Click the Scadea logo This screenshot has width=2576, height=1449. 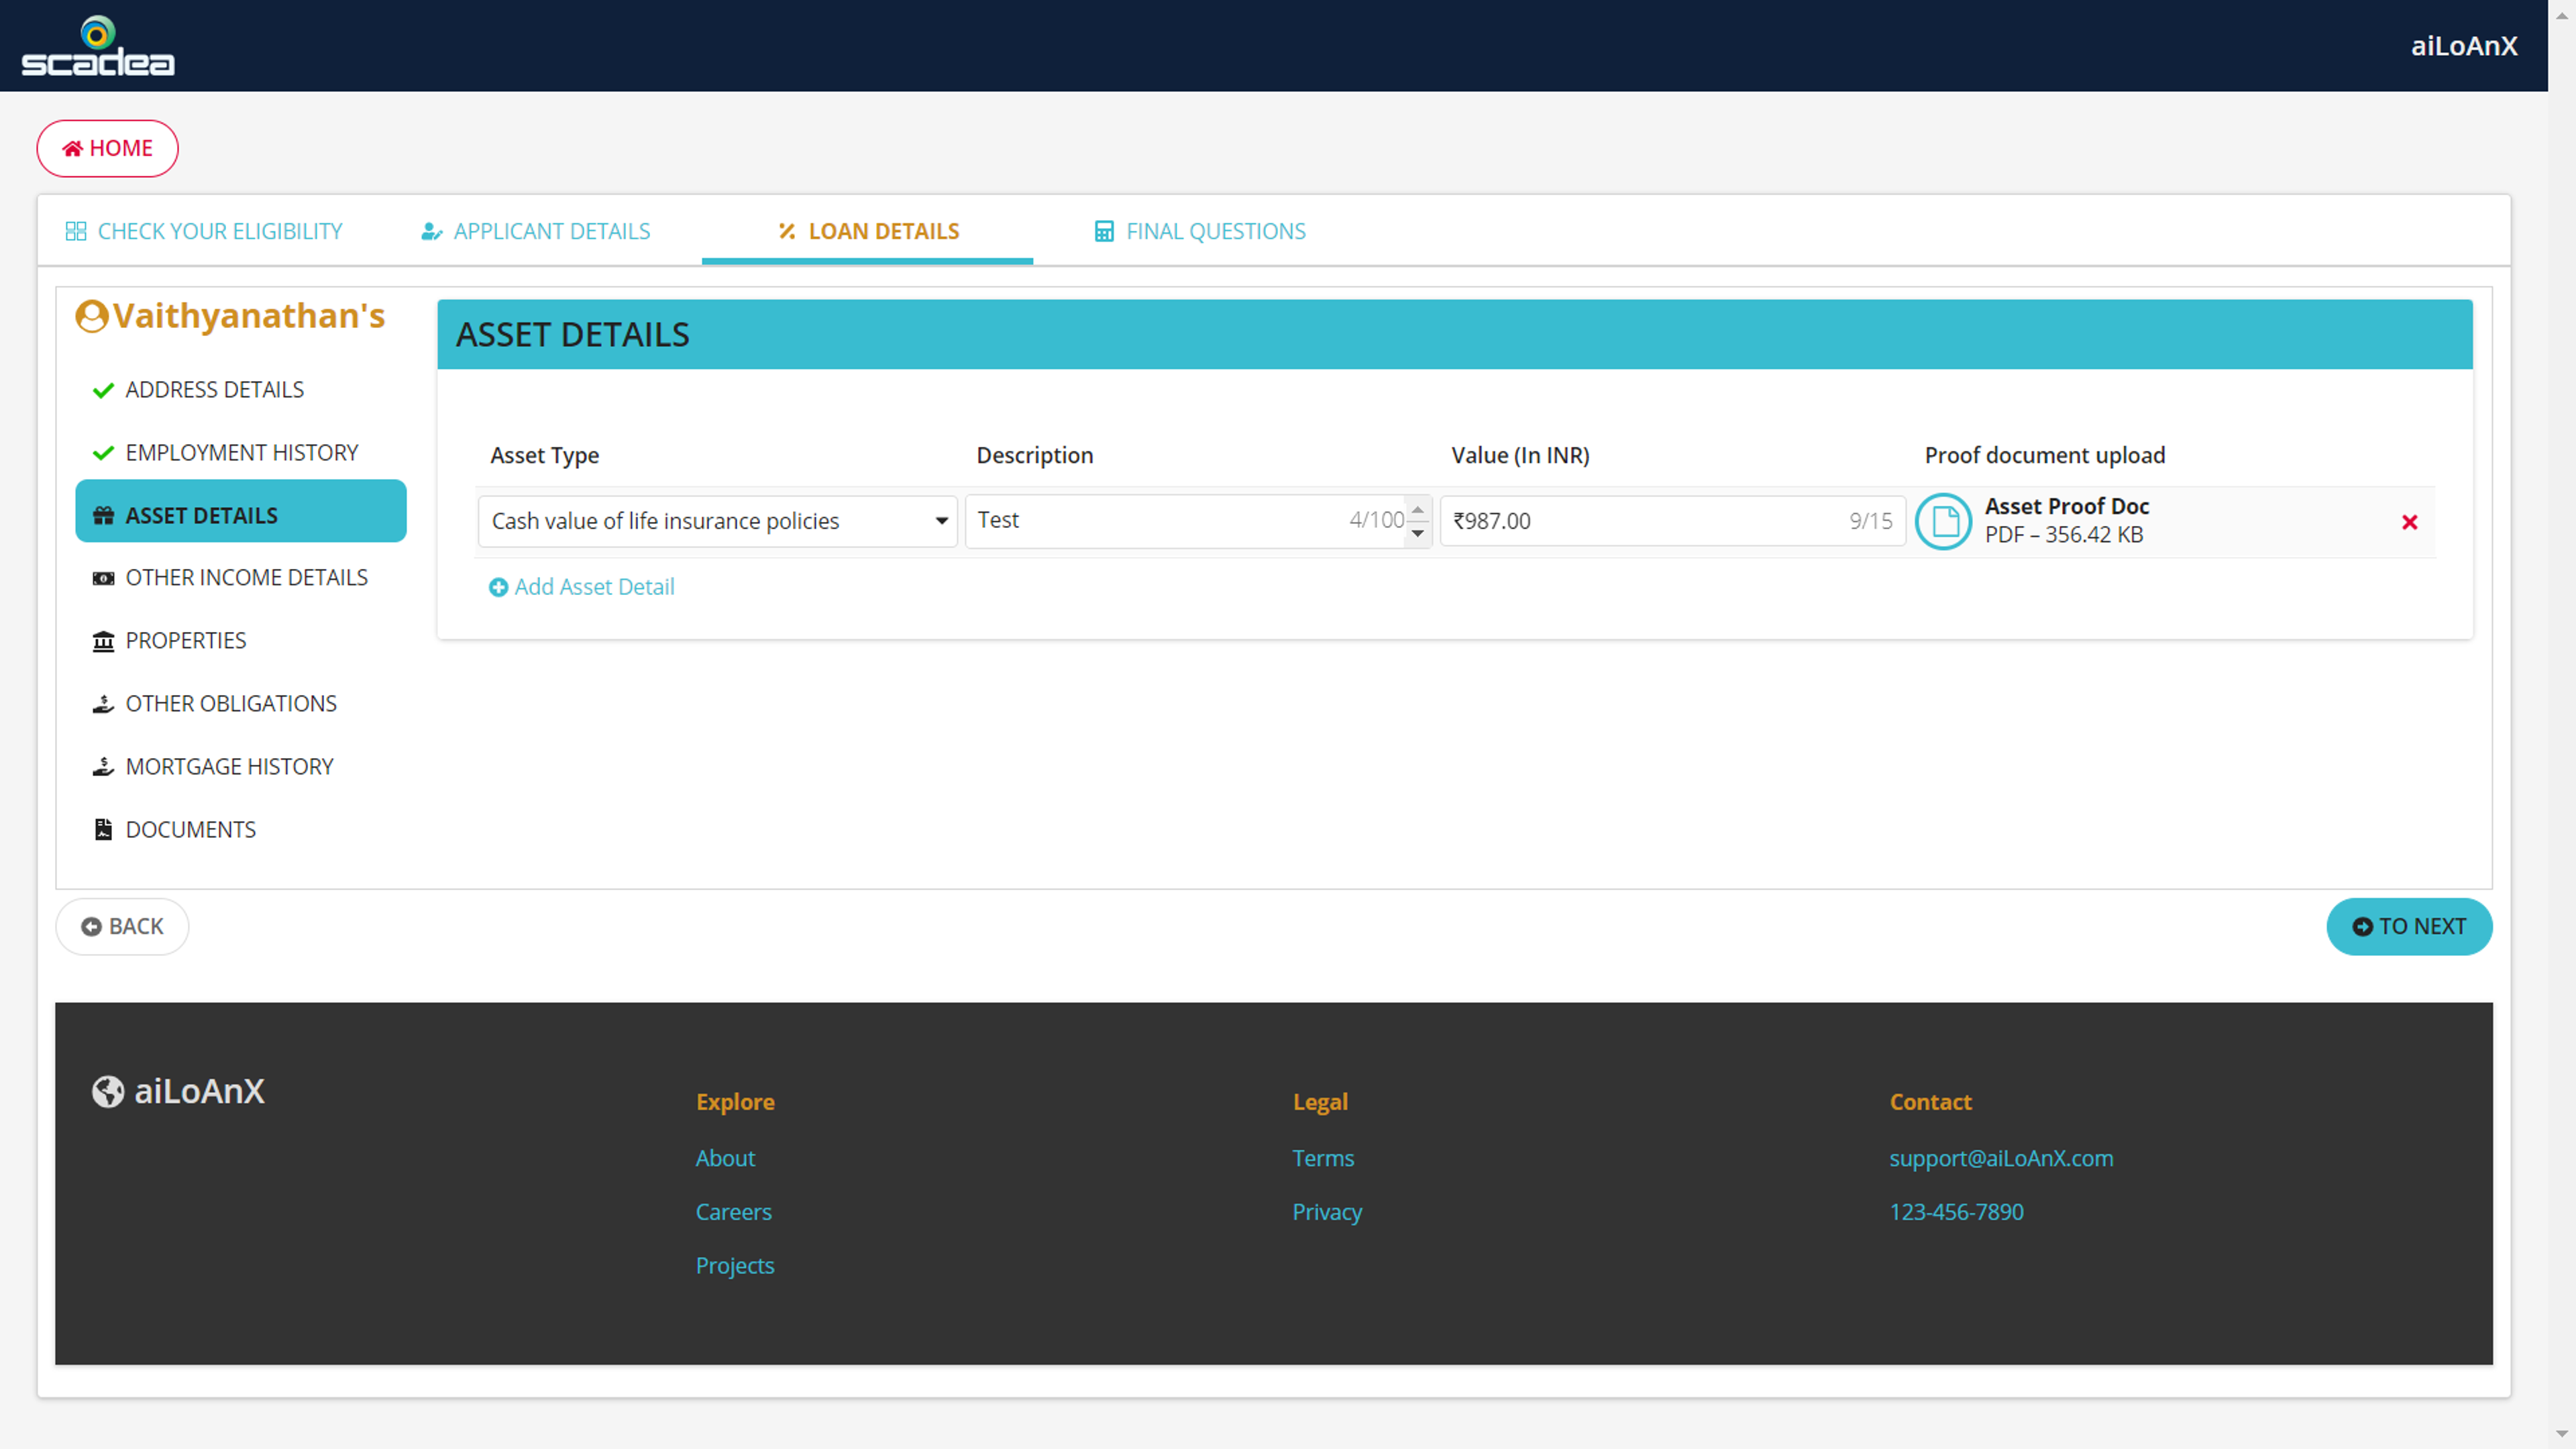click(x=98, y=46)
